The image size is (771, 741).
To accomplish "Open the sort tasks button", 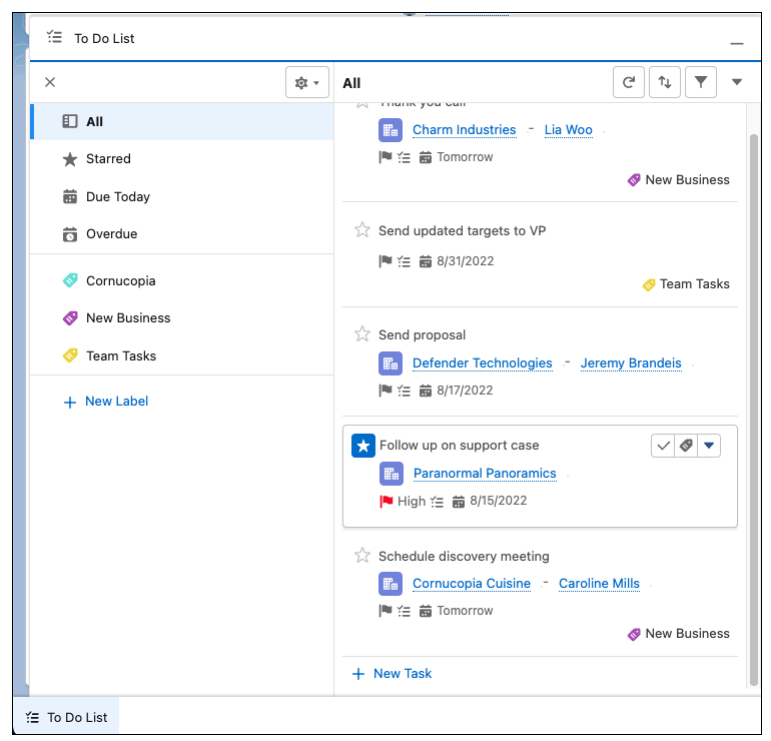I will pos(664,82).
